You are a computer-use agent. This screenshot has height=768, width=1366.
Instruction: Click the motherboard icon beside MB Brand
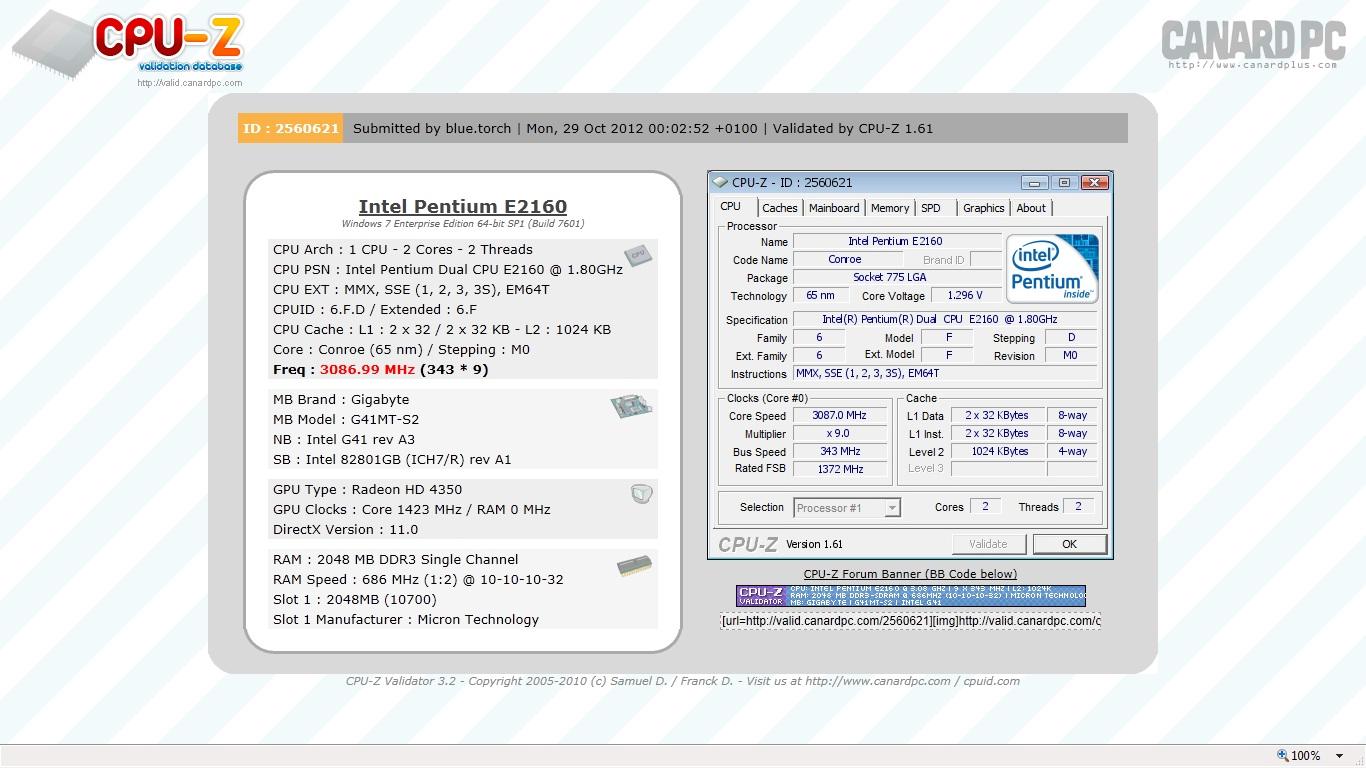pos(631,405)
